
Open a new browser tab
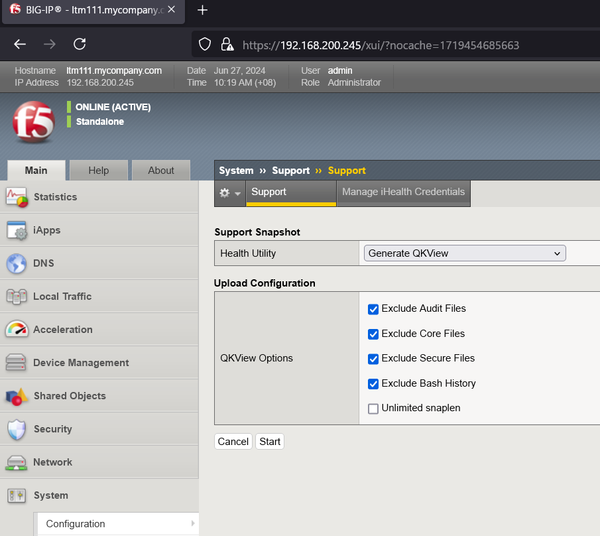pyautogui.click(x=203, y=10)
